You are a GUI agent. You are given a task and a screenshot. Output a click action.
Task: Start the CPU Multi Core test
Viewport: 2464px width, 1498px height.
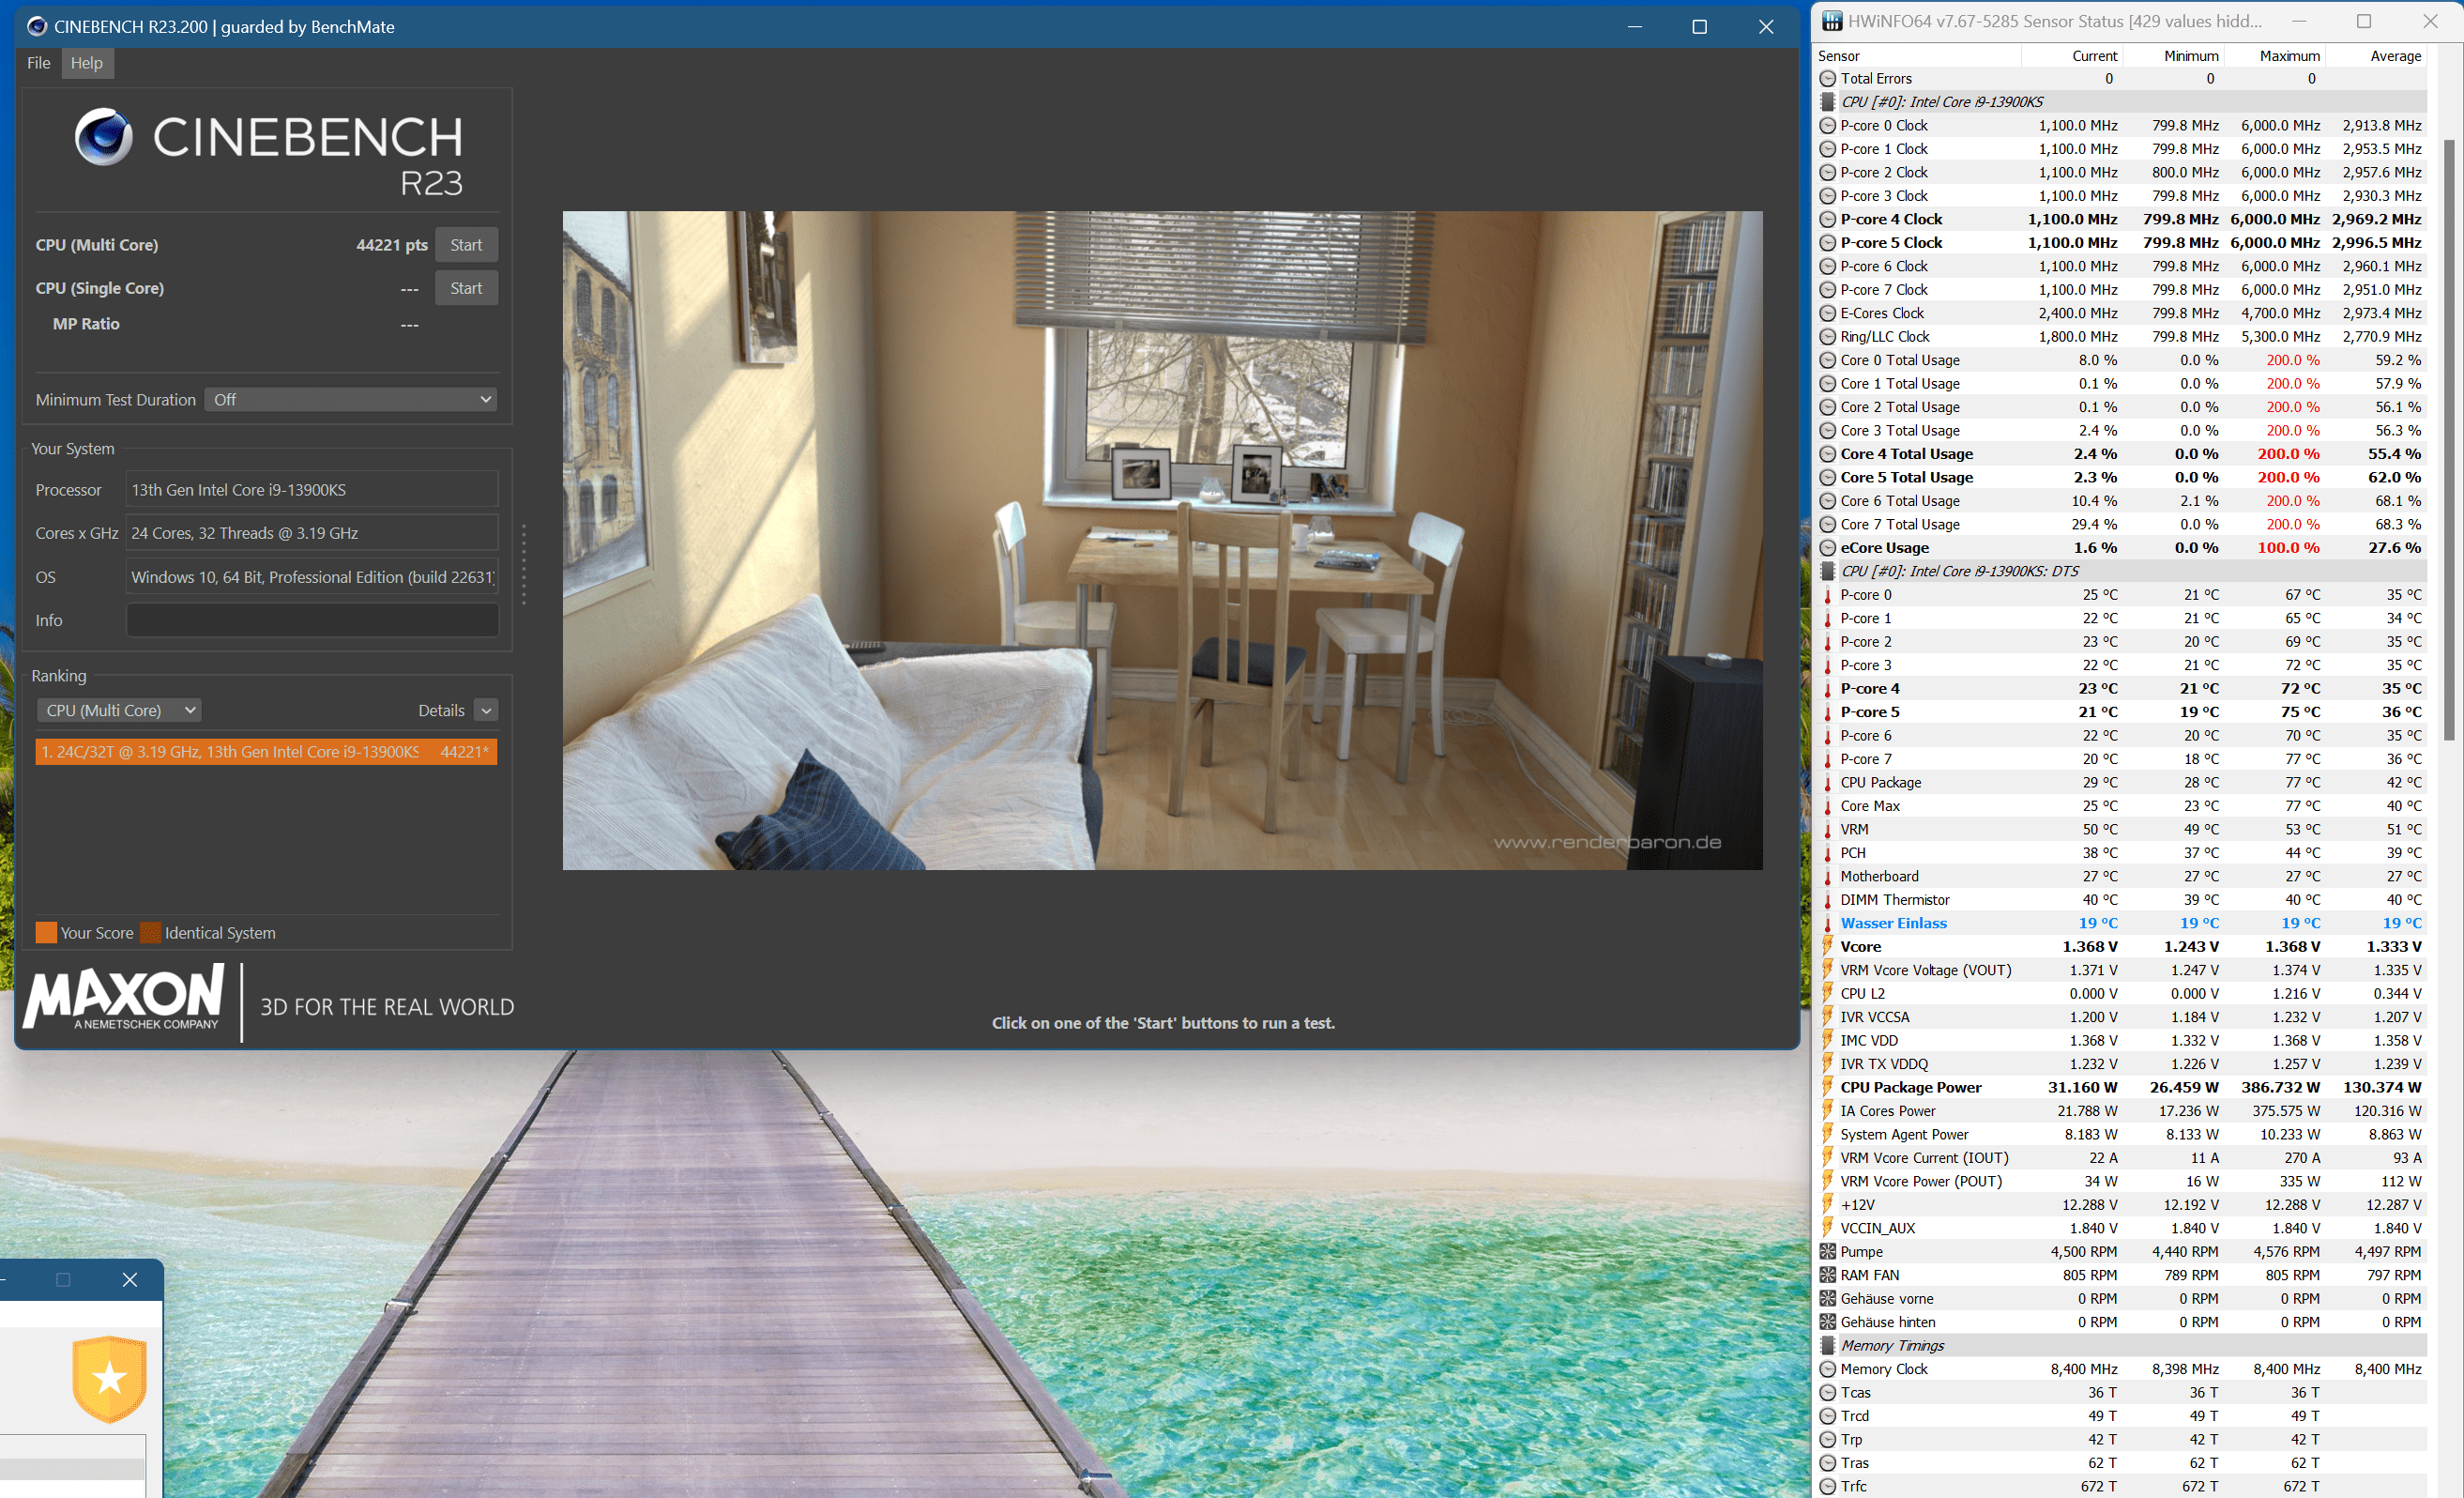[x=466, y=245]
